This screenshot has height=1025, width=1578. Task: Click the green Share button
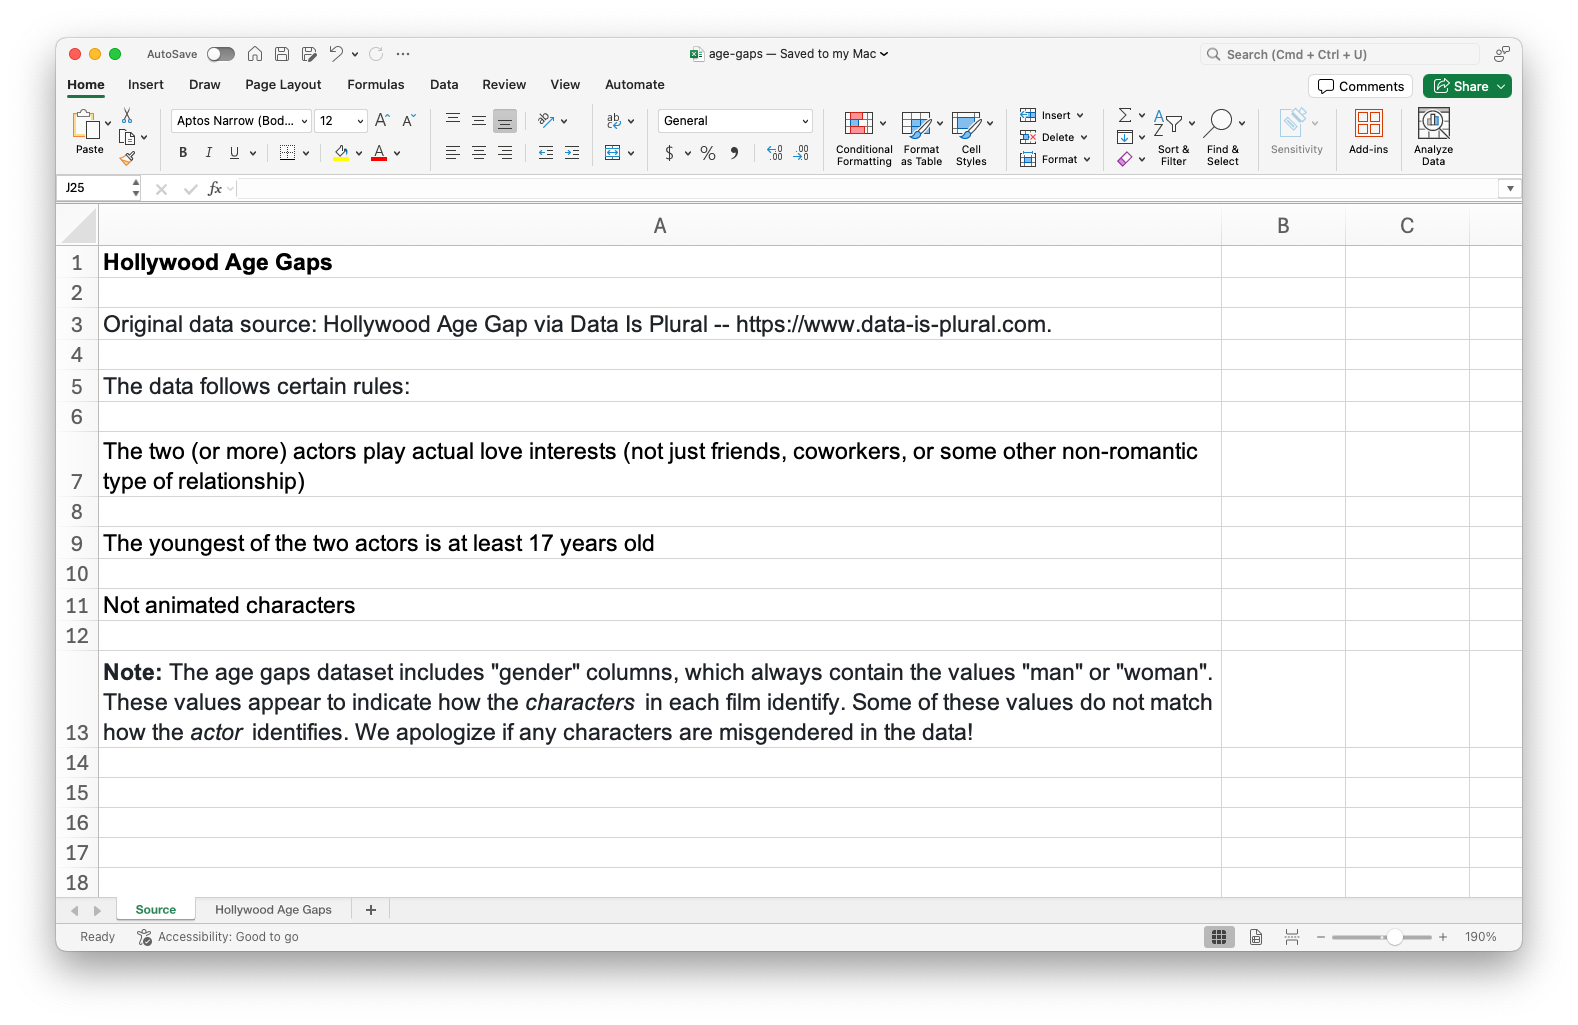click(x=1466, y=87)
